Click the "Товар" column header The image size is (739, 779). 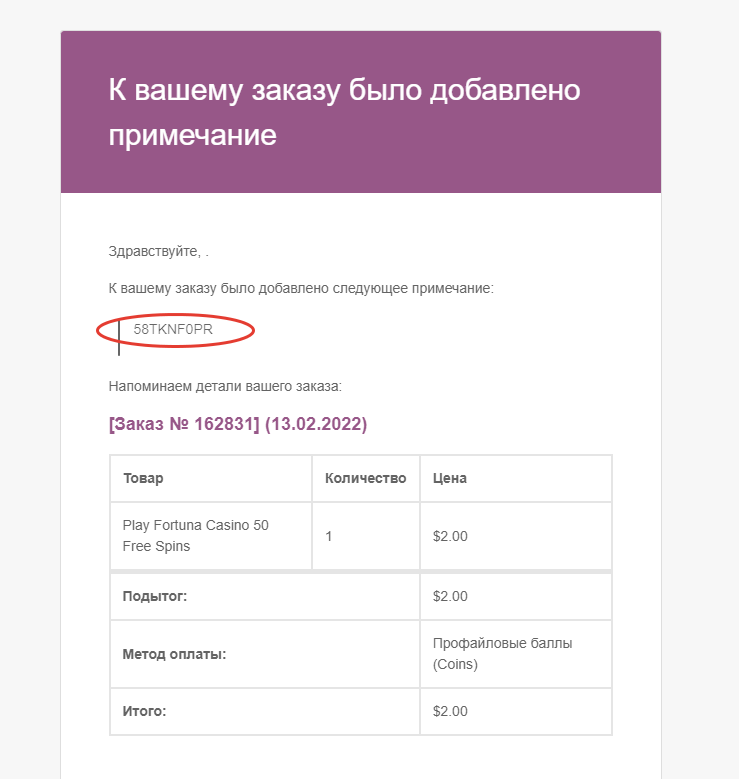point(143,478)
